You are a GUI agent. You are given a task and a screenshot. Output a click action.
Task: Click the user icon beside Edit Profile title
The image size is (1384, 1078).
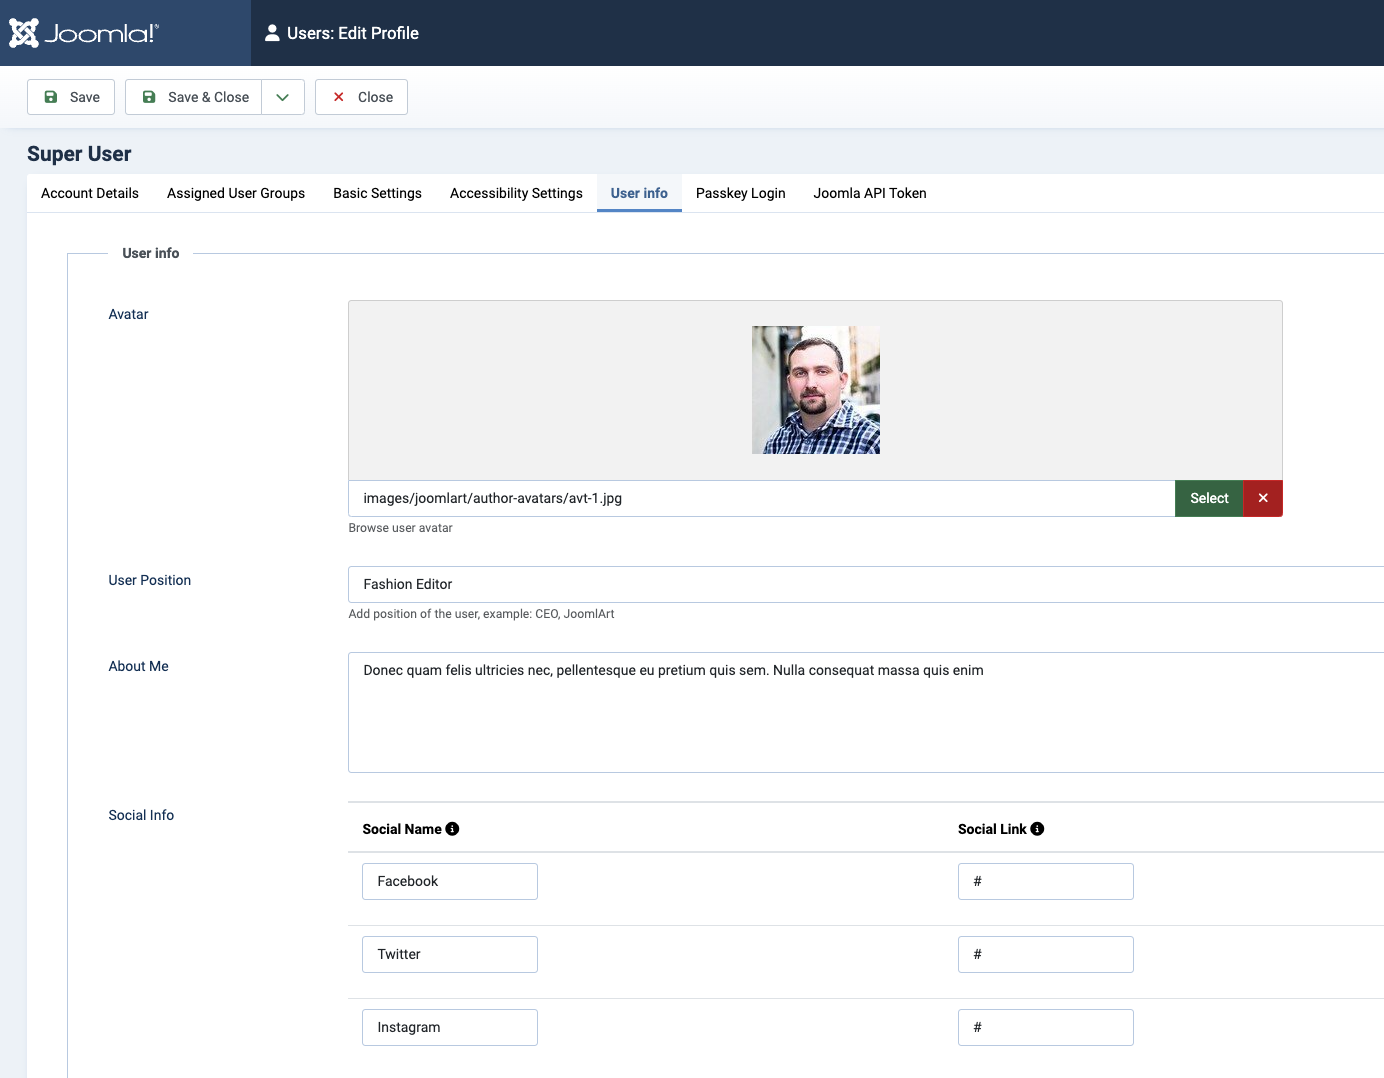[271, 33]
